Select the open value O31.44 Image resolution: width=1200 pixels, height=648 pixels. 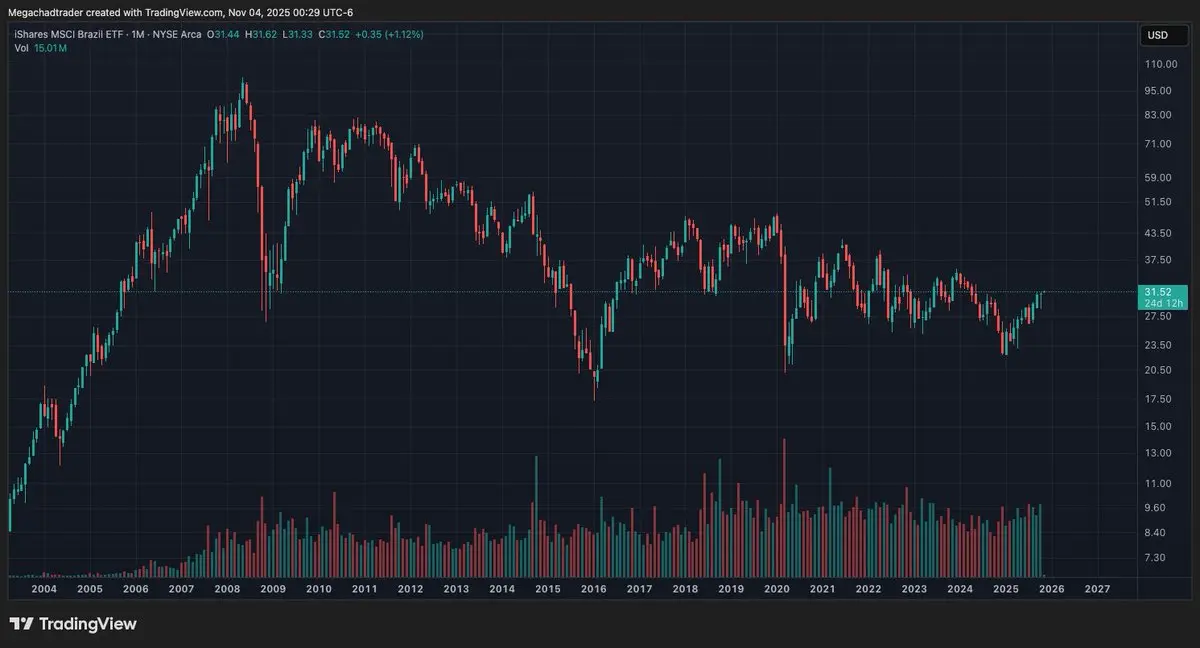pos(224,35)
